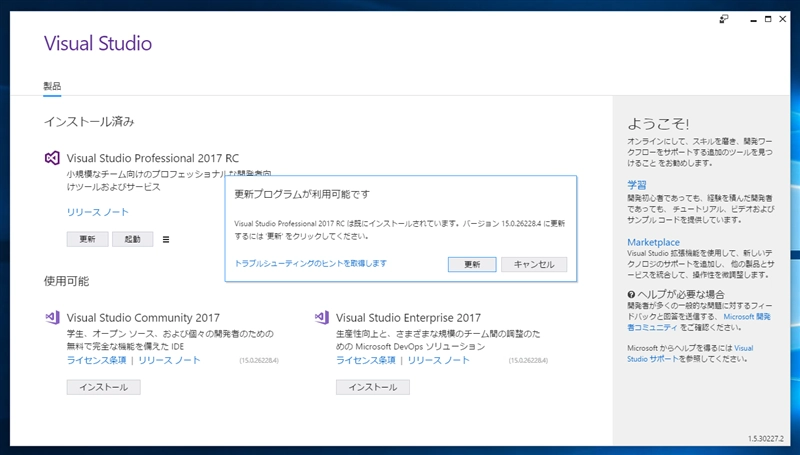Open リリース ノート link for Enterprise 2017

coord(439,360)
